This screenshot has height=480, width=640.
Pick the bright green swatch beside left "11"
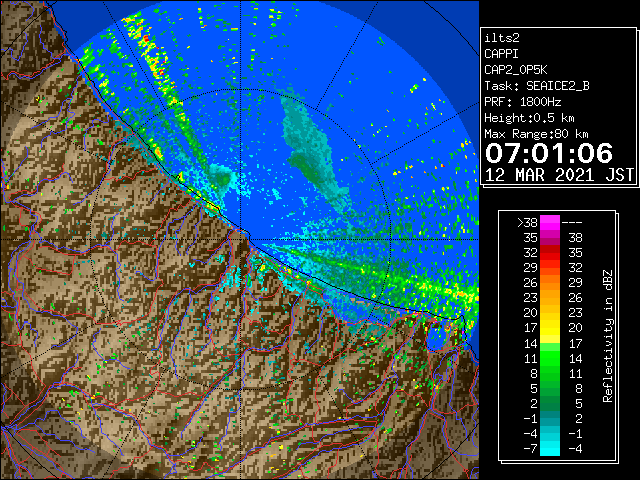pyautogui.click(x=550, y=358)
